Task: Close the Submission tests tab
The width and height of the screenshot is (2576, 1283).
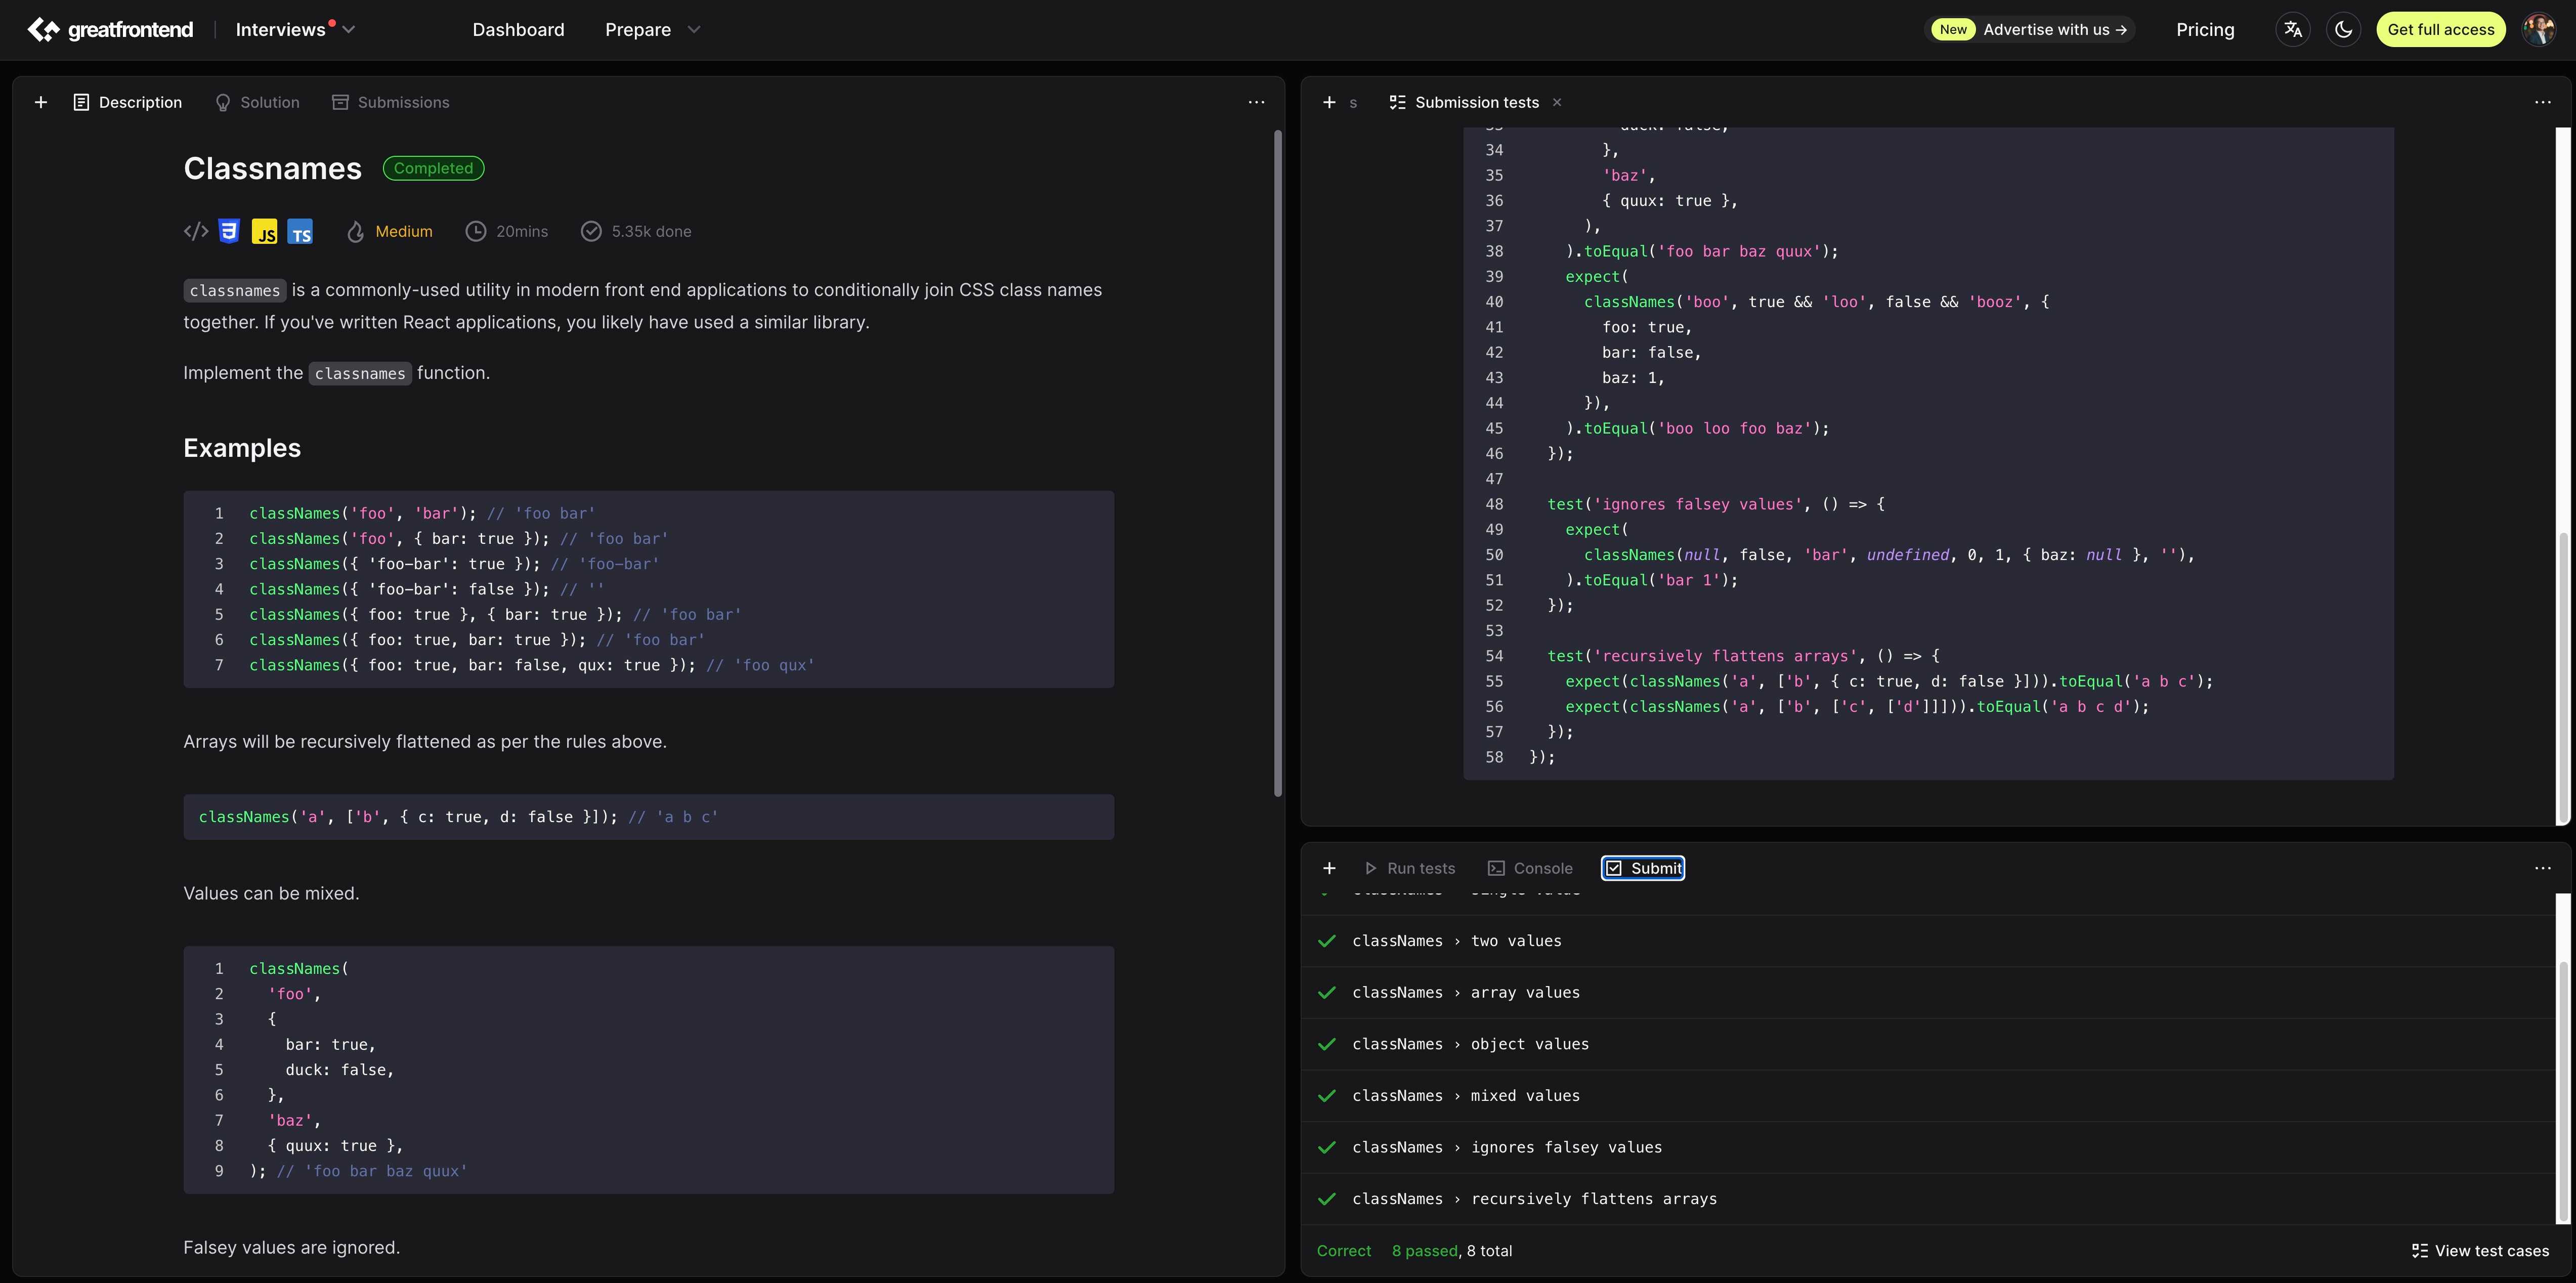Action: click(1556, 102)
